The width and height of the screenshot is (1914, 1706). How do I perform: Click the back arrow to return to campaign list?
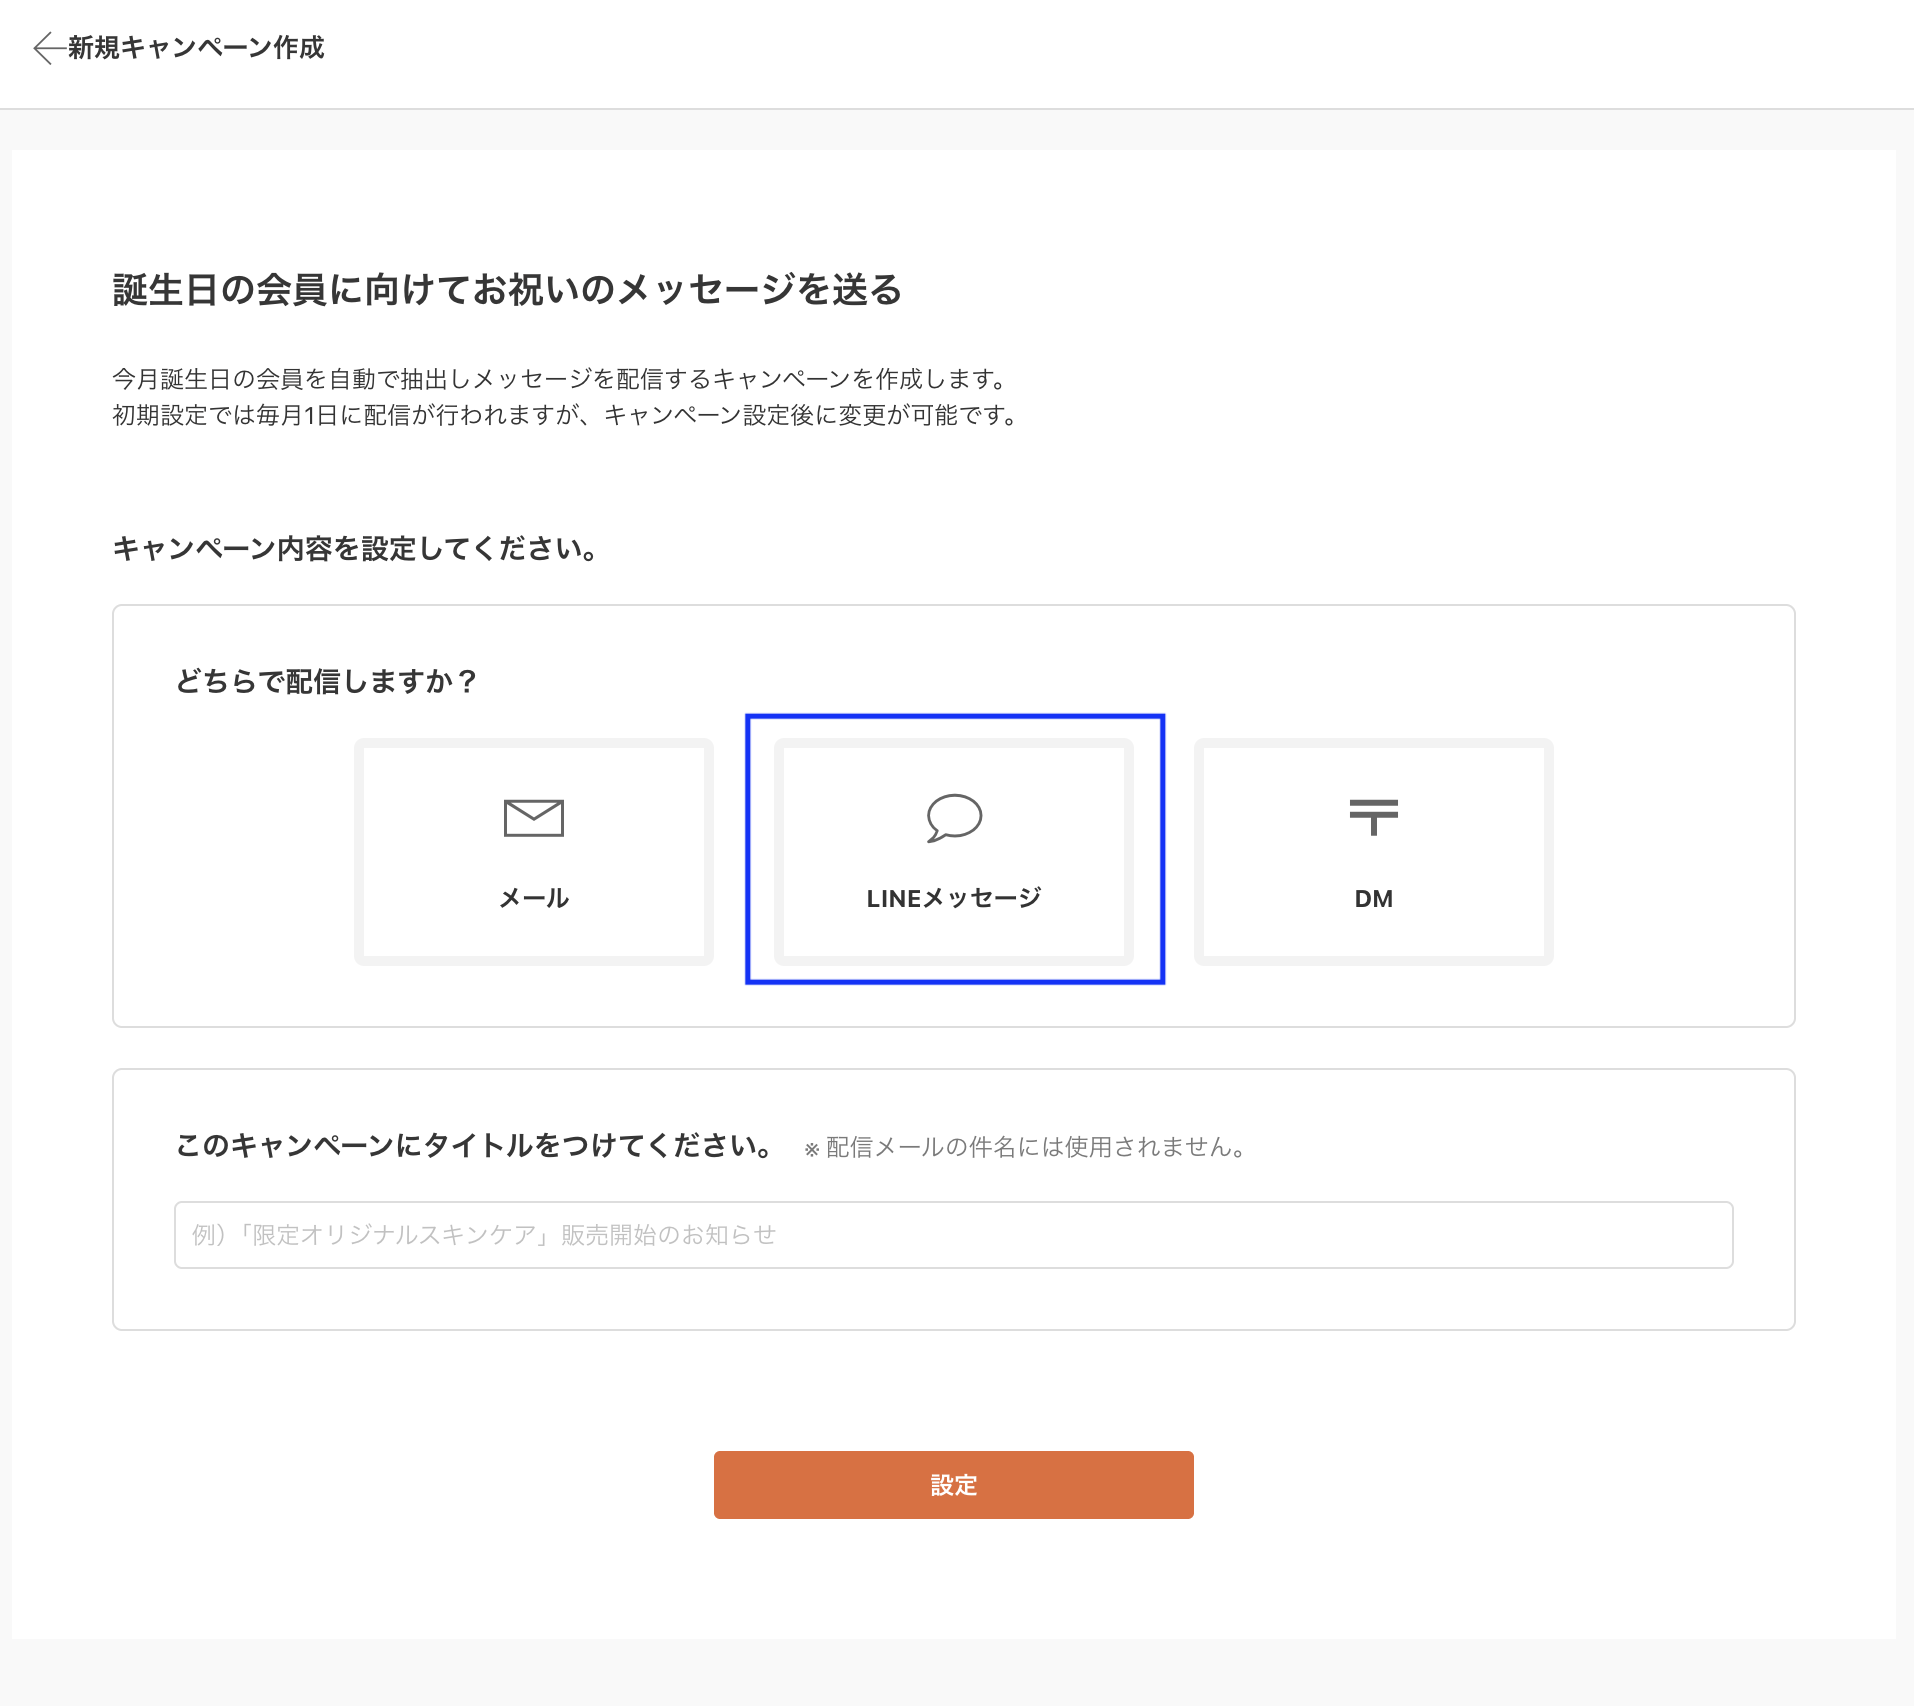pyautogui.click(x=46, y=48)
